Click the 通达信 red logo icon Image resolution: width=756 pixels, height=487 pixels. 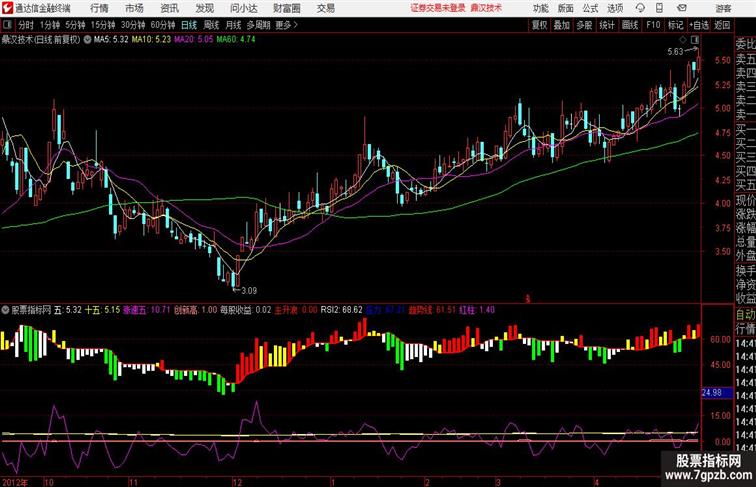[7, 8]
